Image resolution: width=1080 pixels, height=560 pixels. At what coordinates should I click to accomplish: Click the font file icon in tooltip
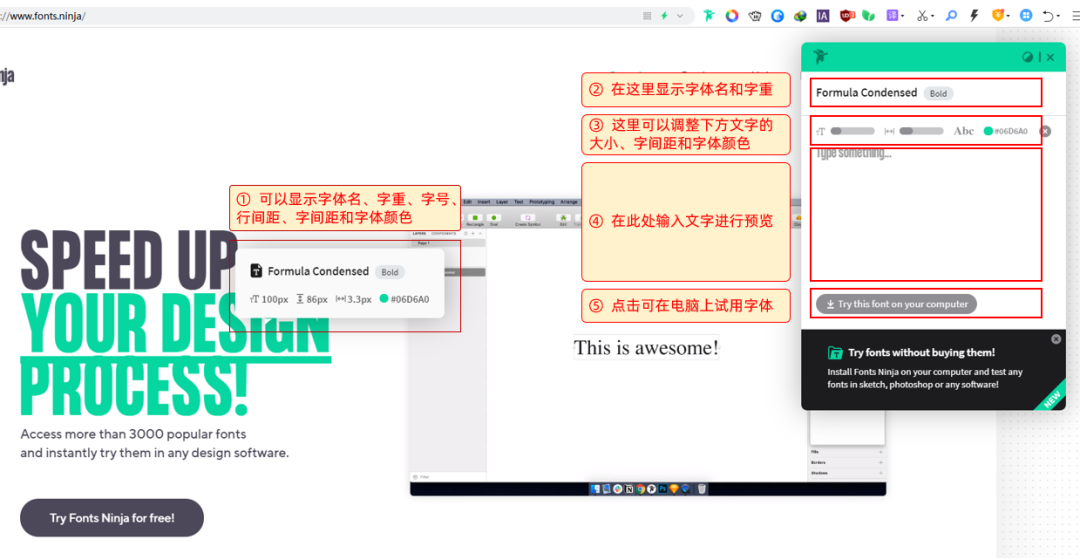[256, 271]
